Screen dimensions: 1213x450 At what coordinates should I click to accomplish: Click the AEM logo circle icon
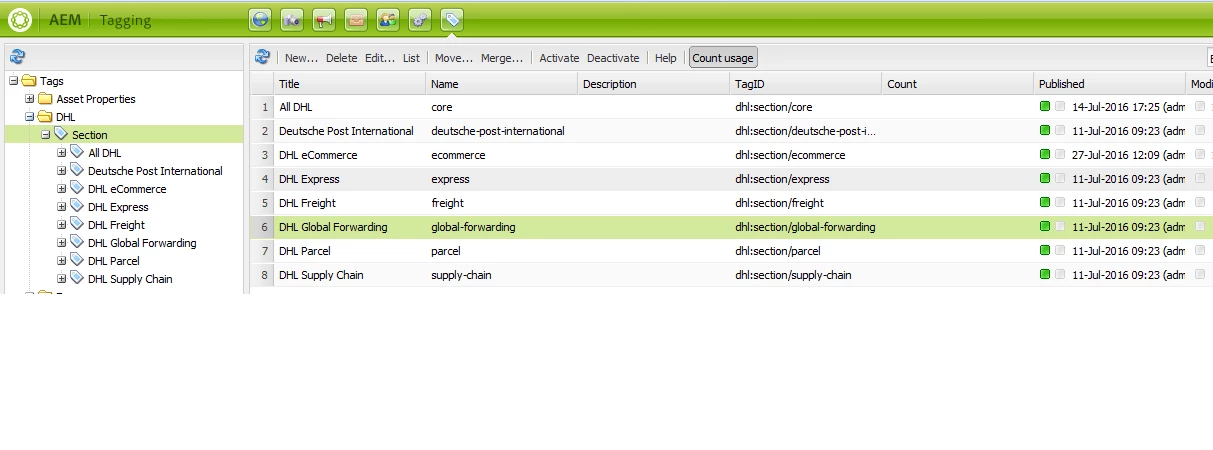(20, 19)
